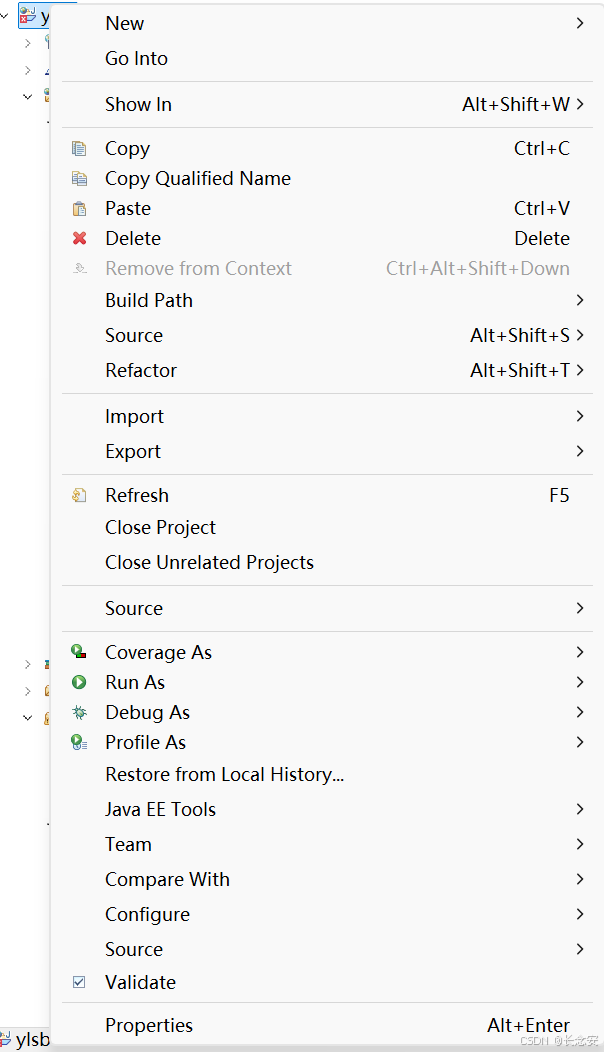Click the Refresh icon next to F5

tap(79, 494)
